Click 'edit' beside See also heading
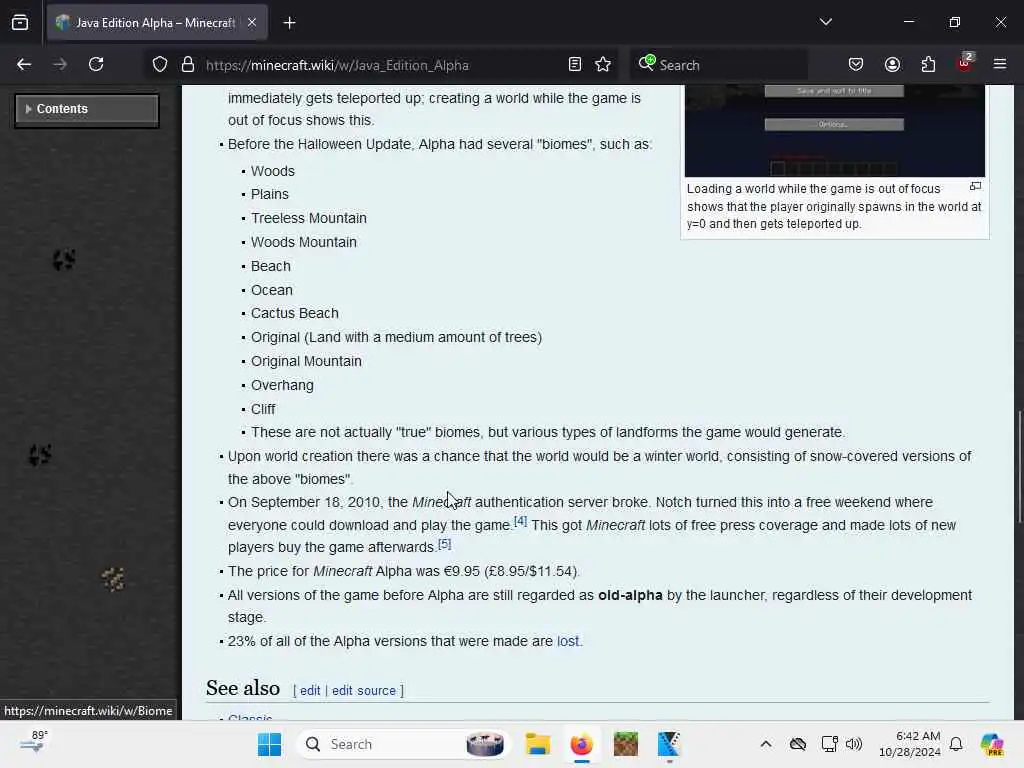The width and height of the screenshot is (1024, 768). [x=310, y=691]
